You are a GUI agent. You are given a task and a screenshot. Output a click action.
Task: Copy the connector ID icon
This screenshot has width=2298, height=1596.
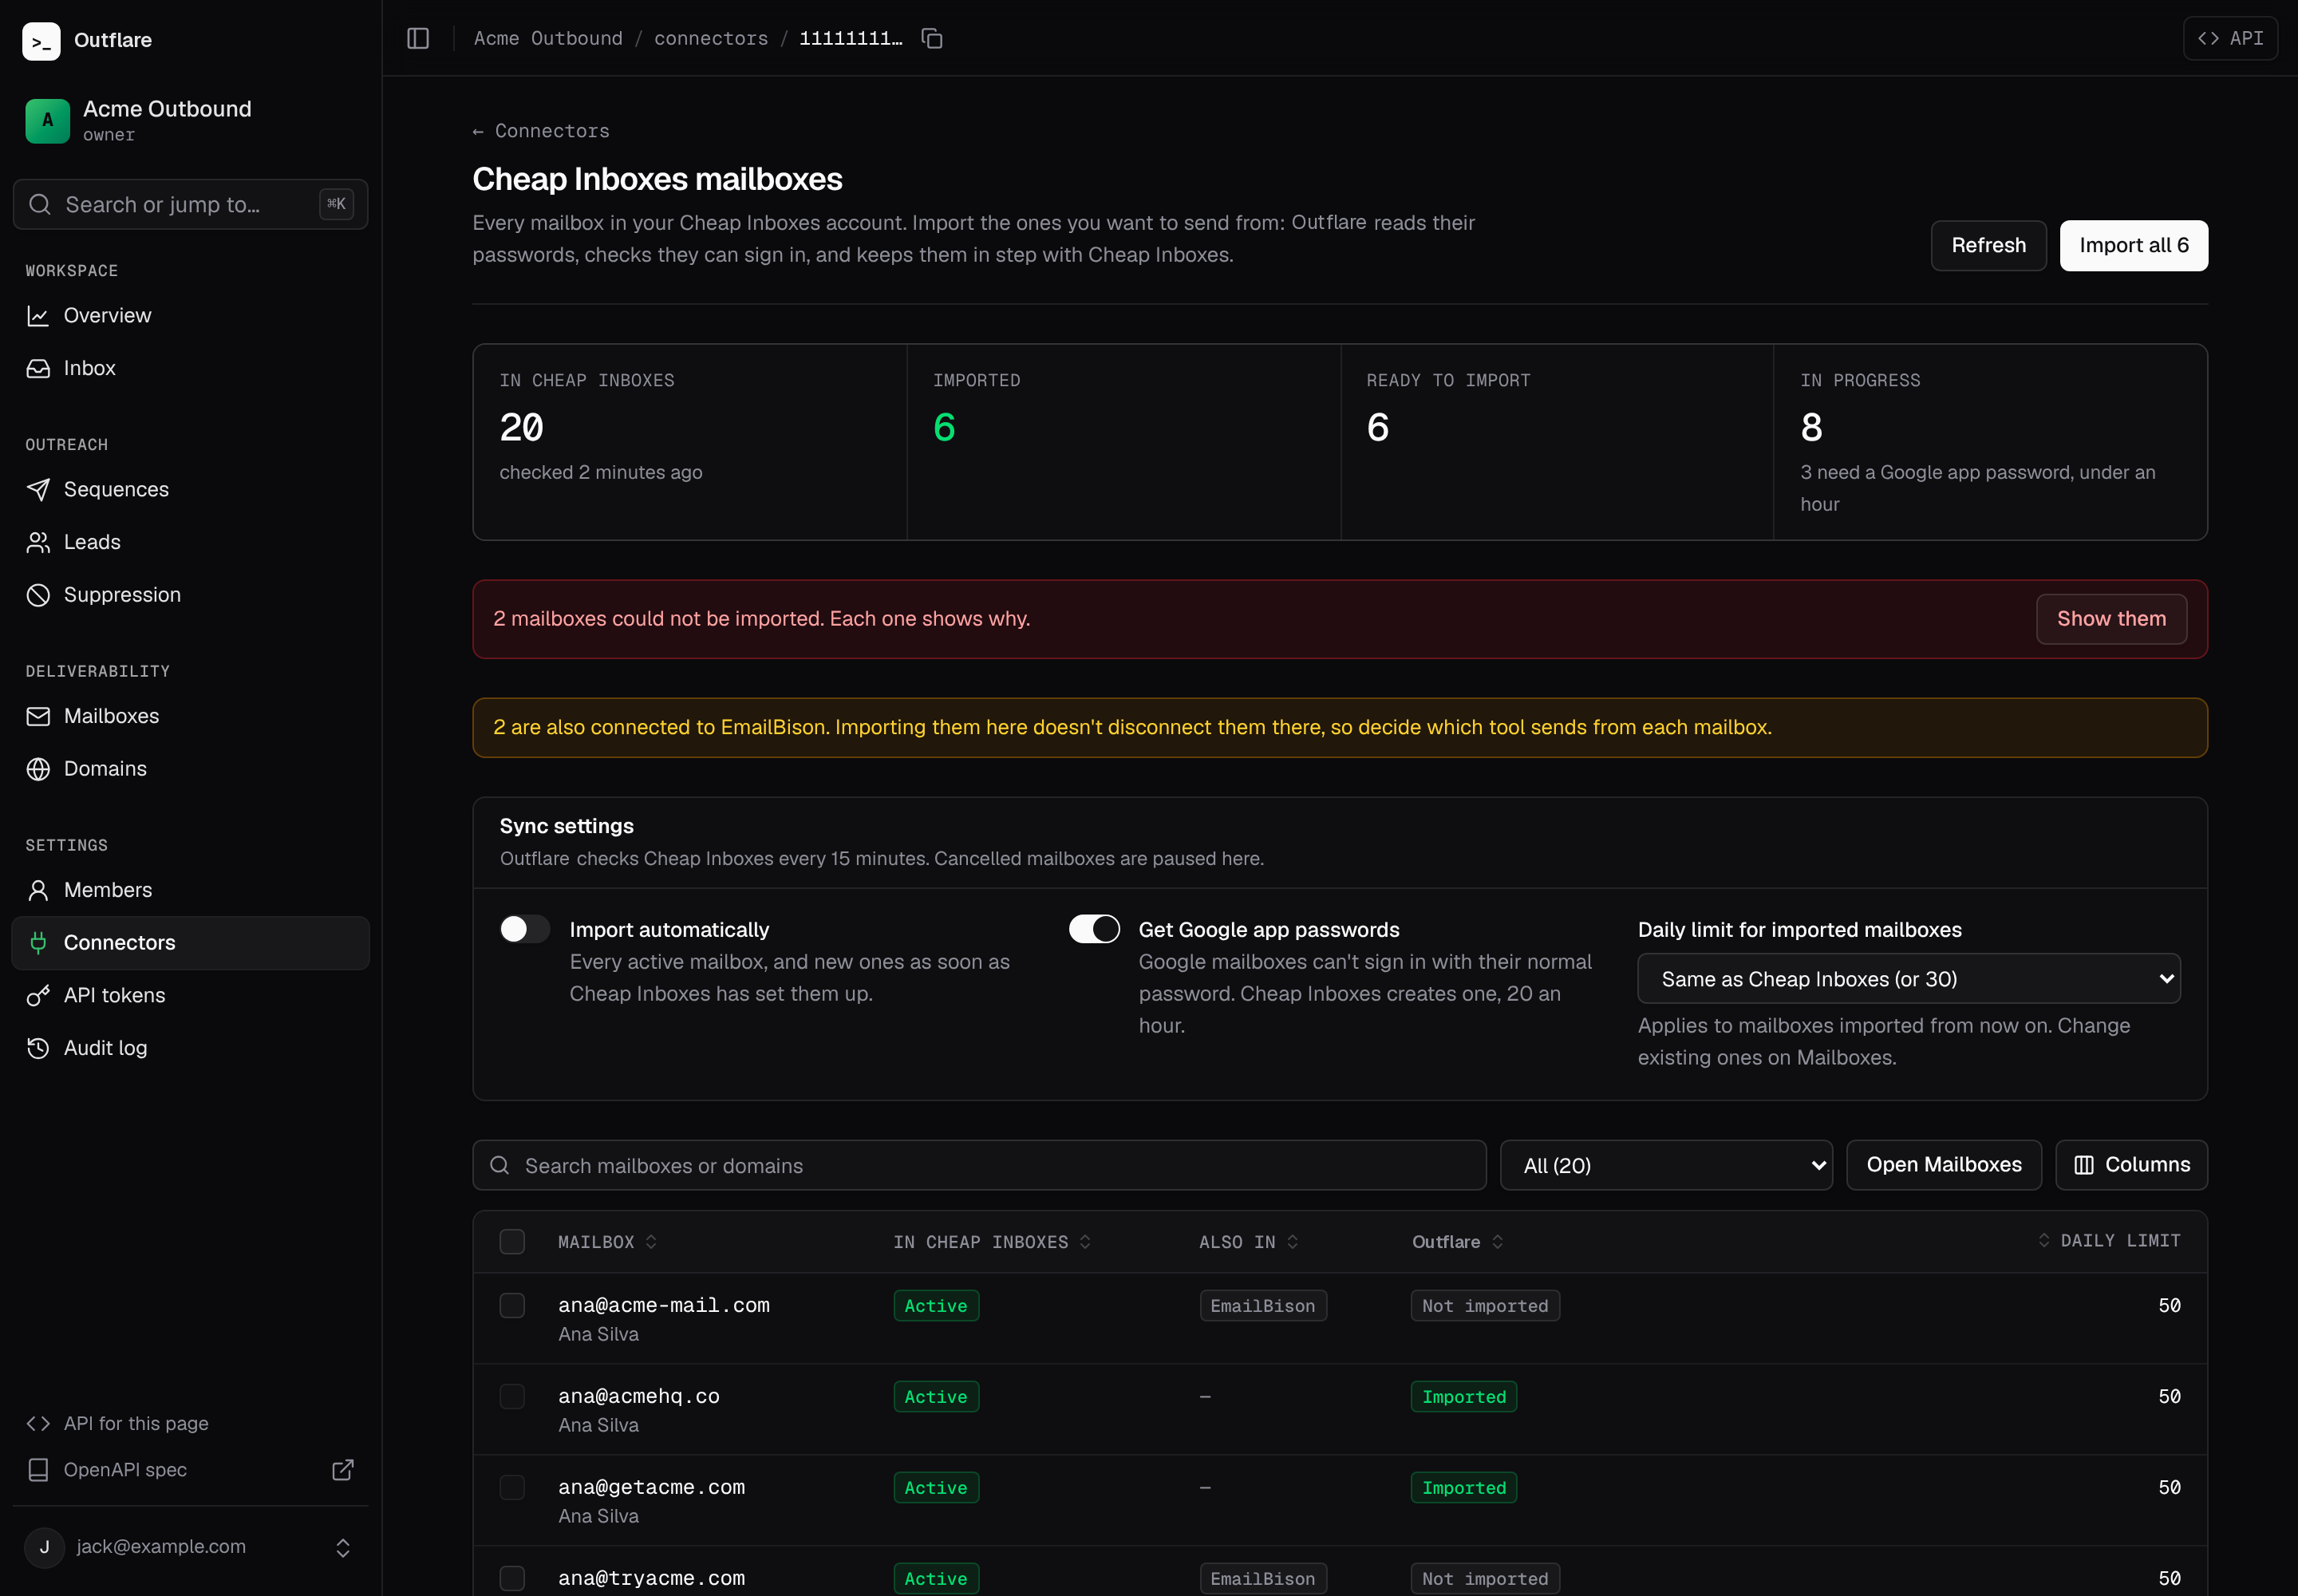[x=932, y=38]
